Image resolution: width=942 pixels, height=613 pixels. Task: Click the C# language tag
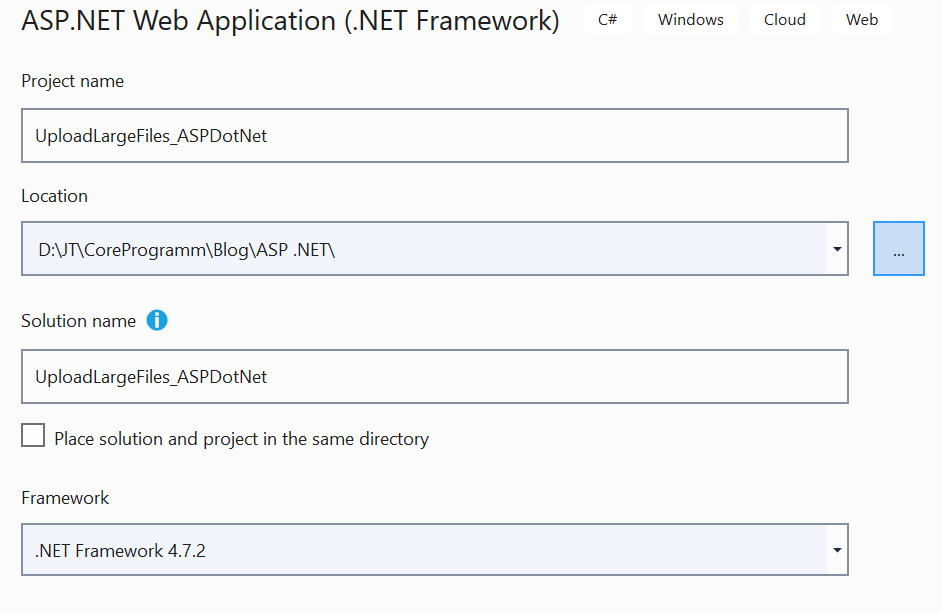point(608,20)
